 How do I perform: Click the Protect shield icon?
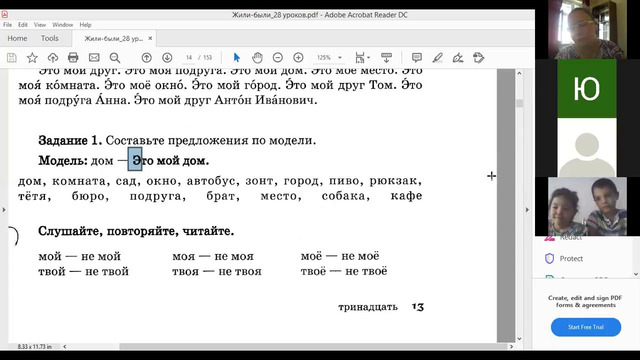tap(549, 258)
